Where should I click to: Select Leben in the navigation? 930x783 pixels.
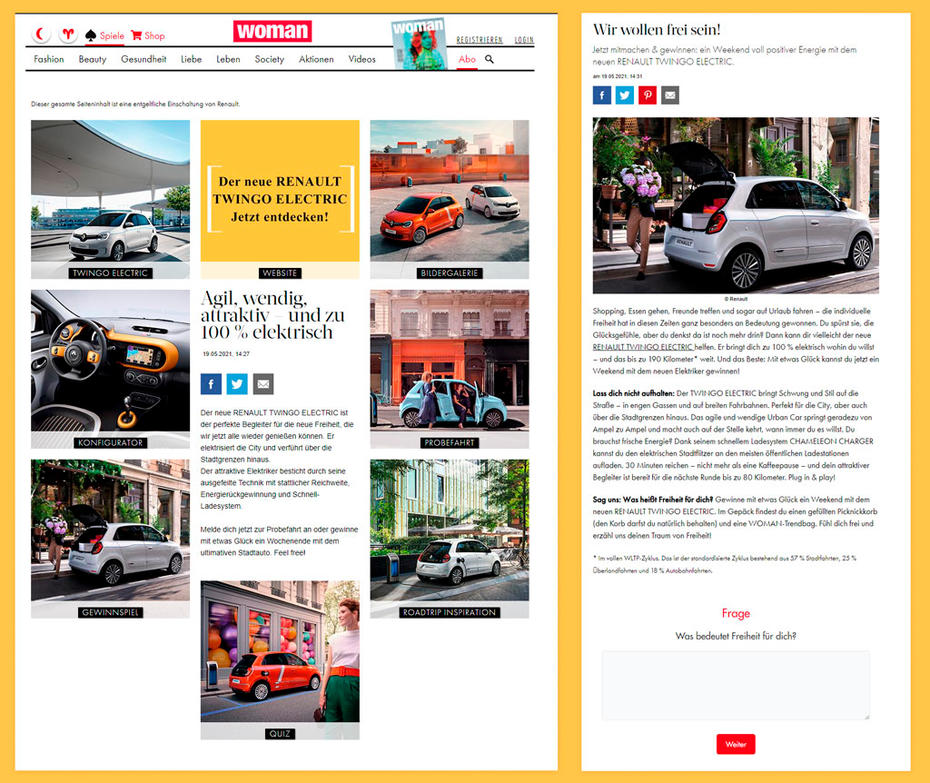(228, 59)
